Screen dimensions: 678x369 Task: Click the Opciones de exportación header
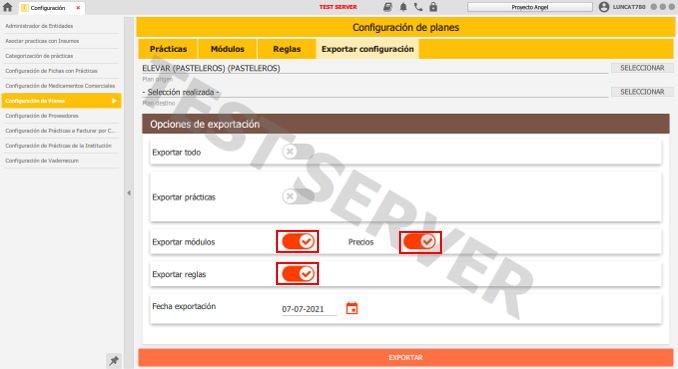406,124
